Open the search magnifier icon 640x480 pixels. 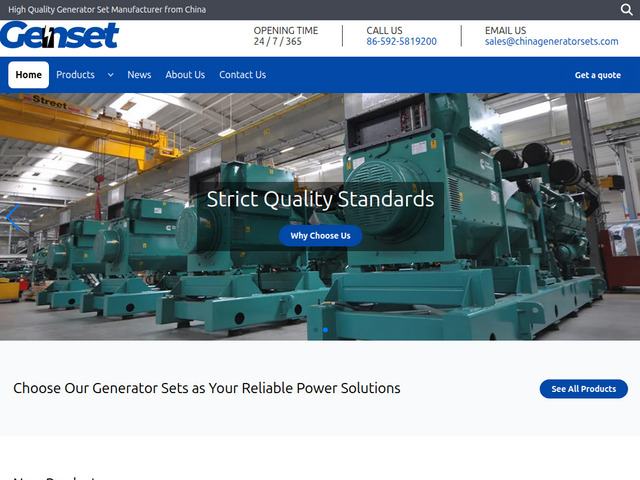pyautogui.click(x=626, y=9)
